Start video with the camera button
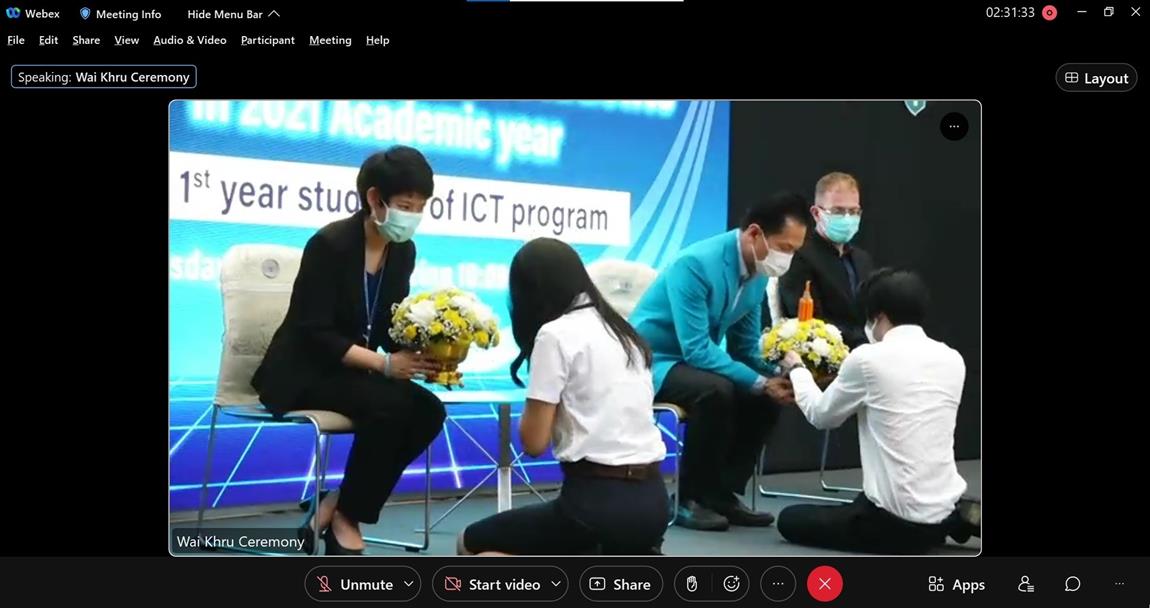This screenshot has width=1150, height=608. pos(491,584)
